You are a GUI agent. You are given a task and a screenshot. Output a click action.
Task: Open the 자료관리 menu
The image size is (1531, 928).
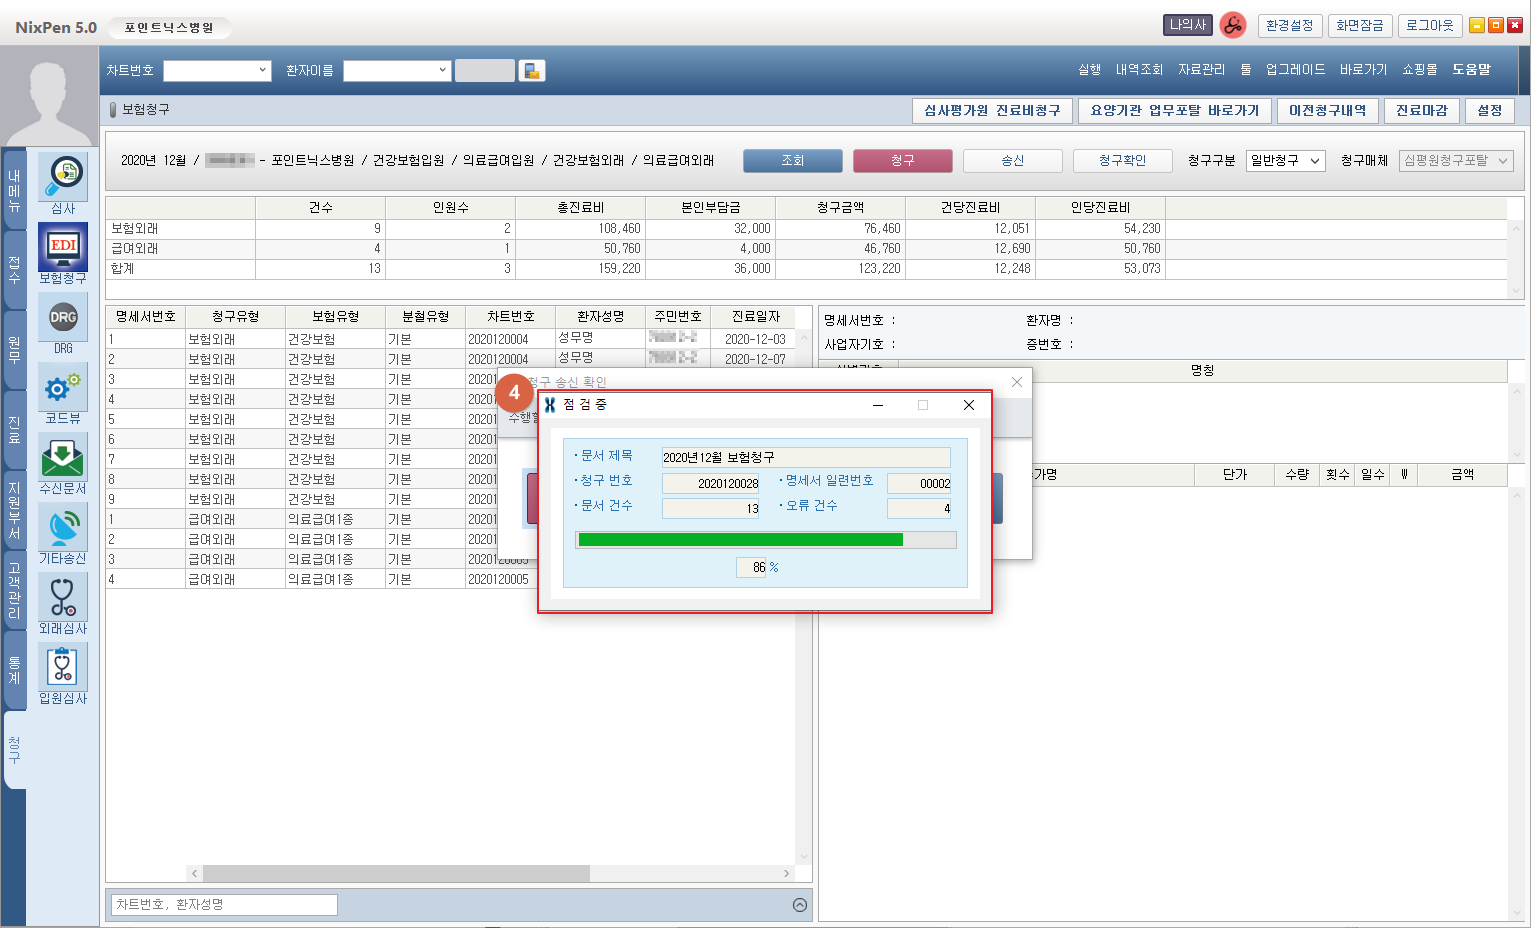1201,70
